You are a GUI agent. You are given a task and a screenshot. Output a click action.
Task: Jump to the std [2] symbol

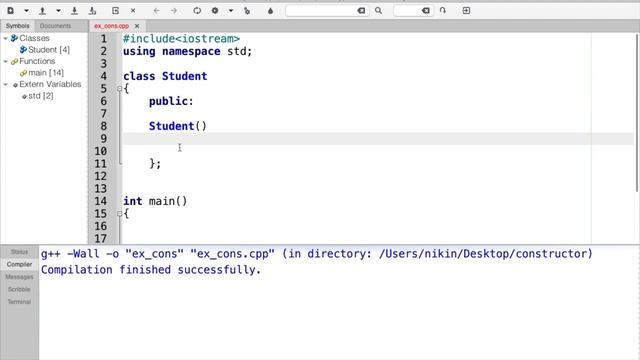[38, 96]
